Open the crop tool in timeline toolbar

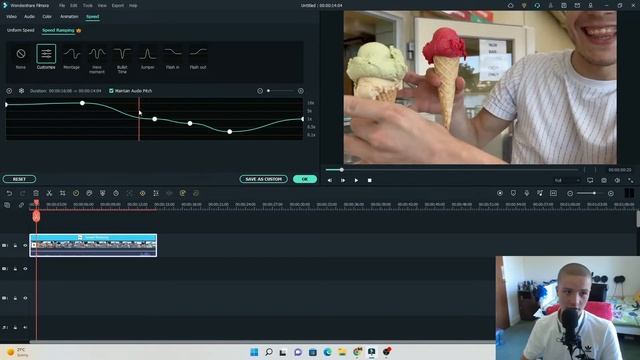pos(62,193)
